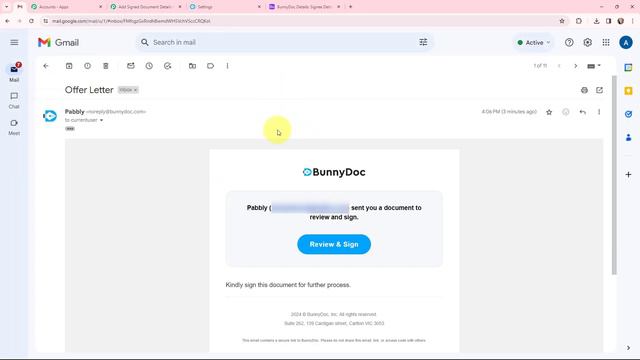Remove the Inbox label from email

(136, 90)
